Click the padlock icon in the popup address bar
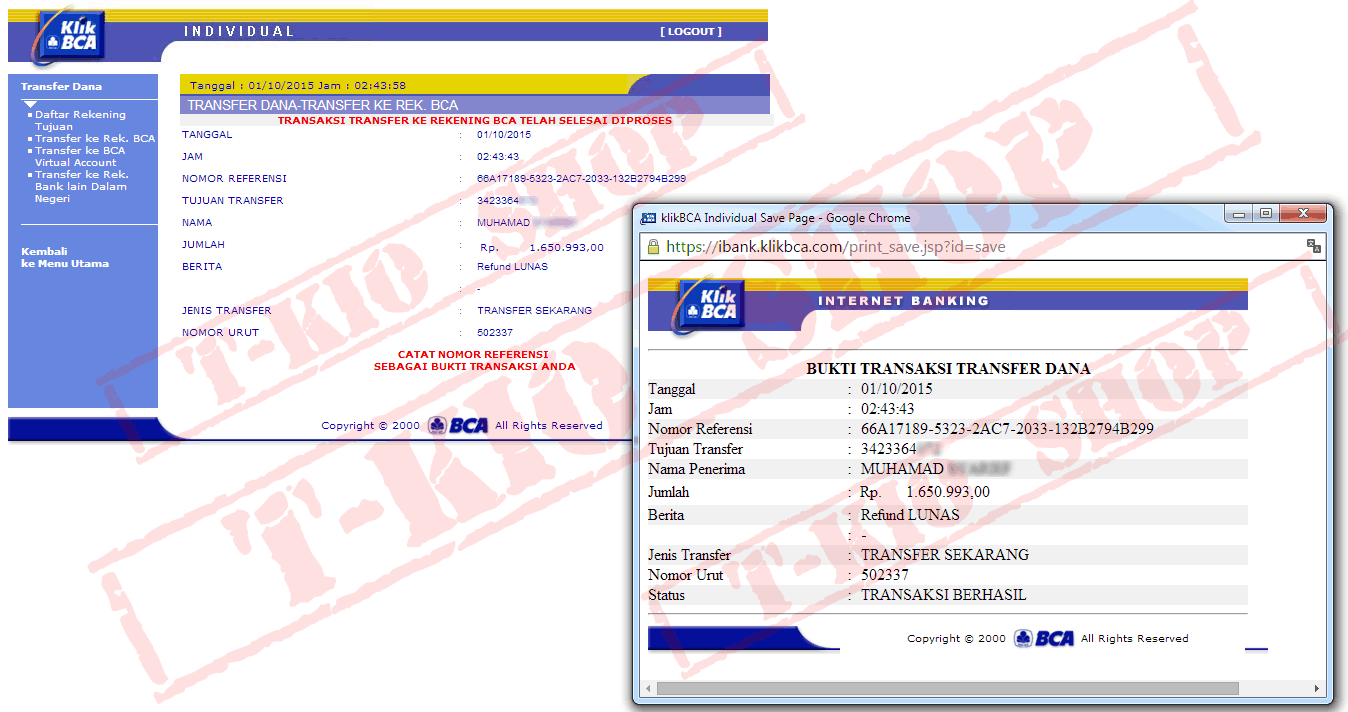 coord(653,247)
